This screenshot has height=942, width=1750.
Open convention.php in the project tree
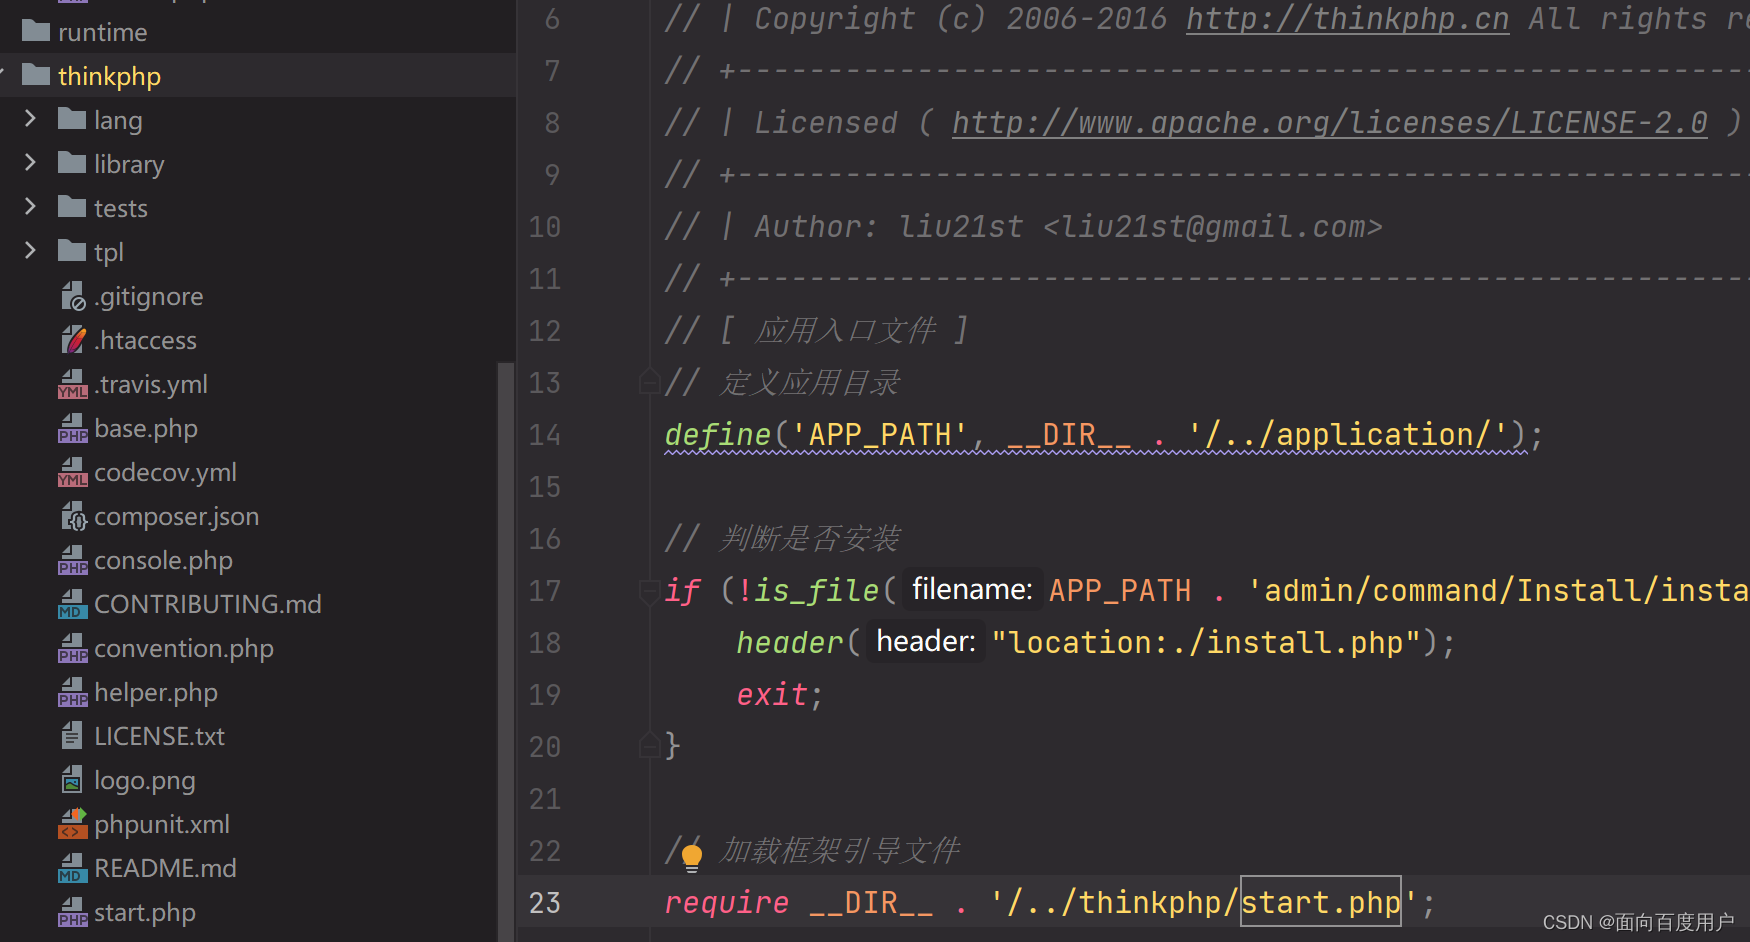(x=184, y=648)
